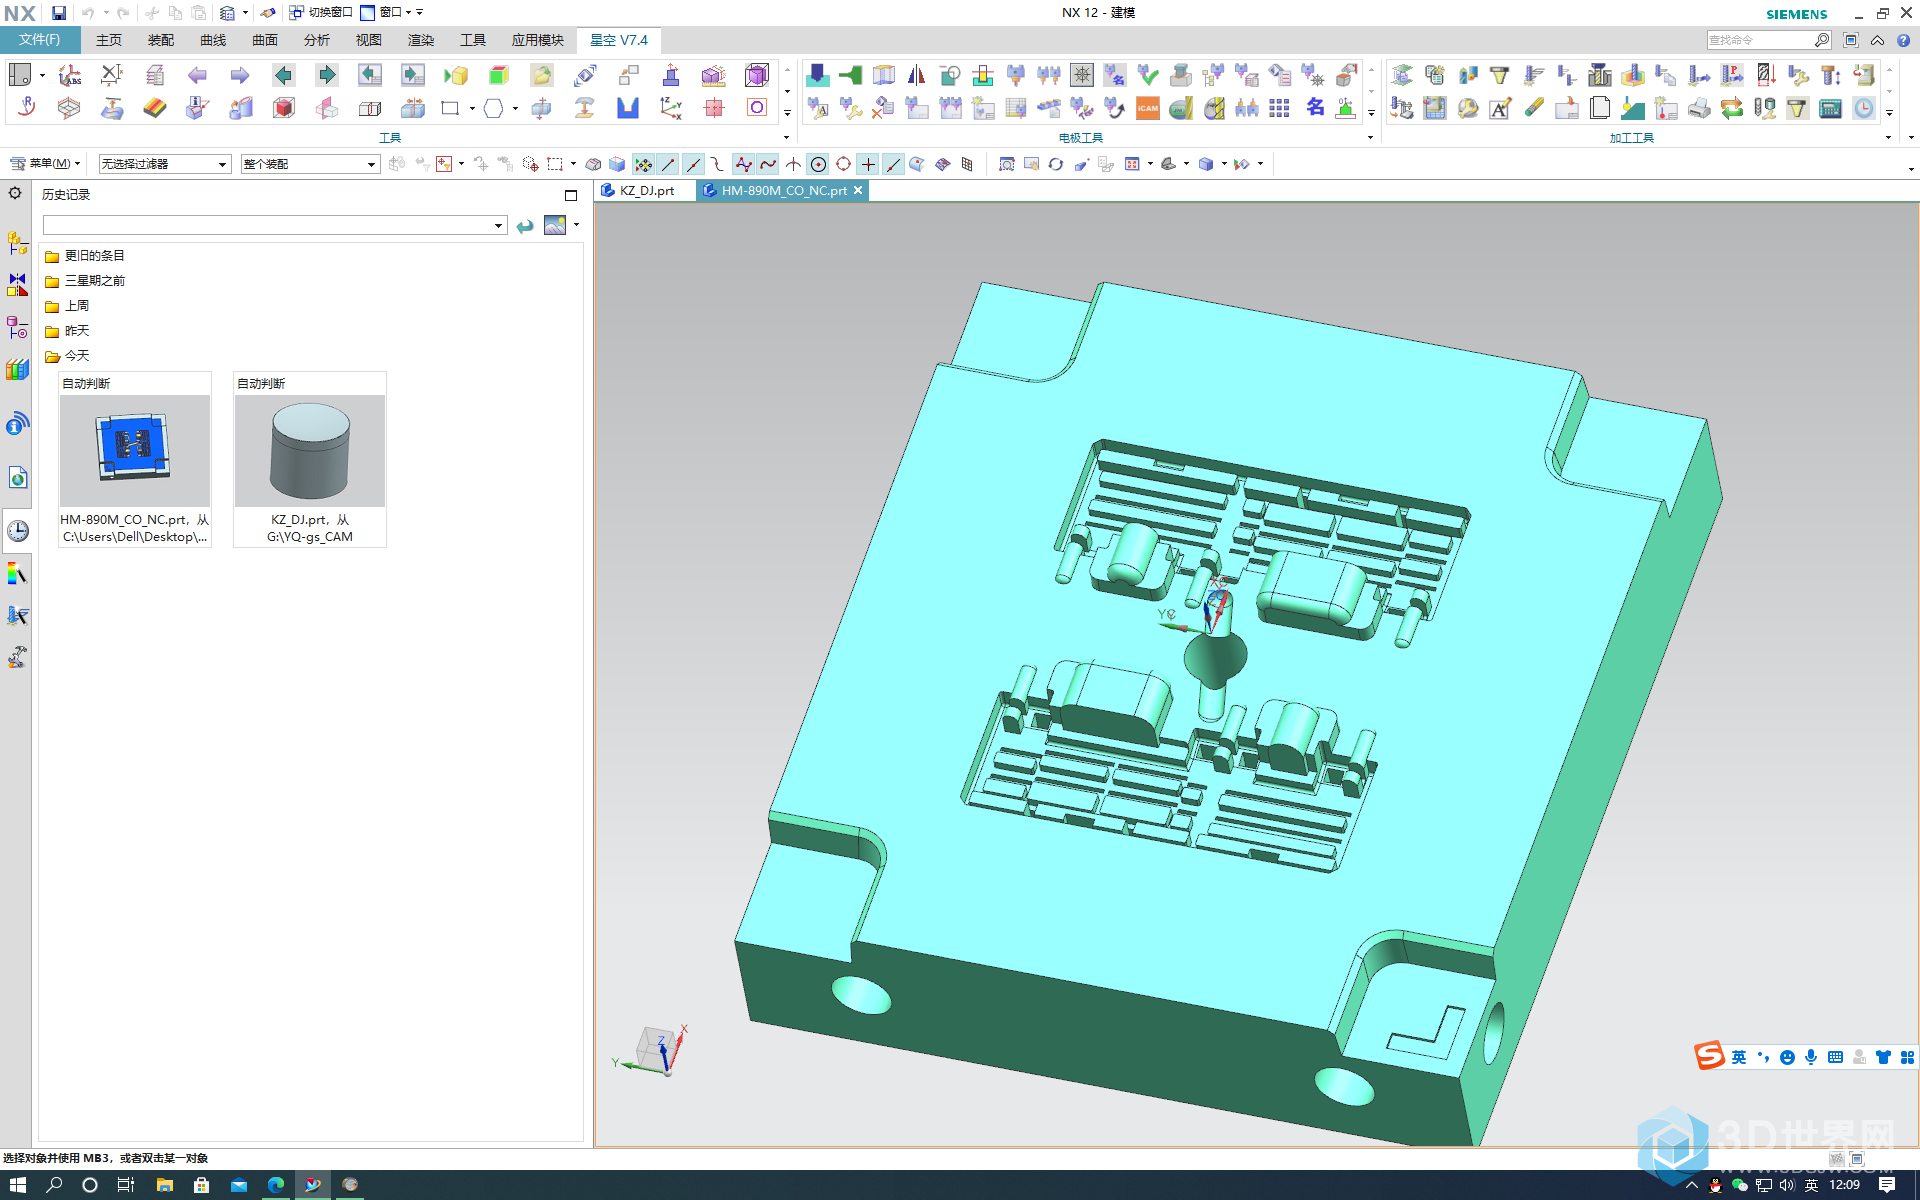This screenshot has width=1920, height=1200.
Task: Open the Assembly Navigator sidebar icon
Action: coord(17,242)
